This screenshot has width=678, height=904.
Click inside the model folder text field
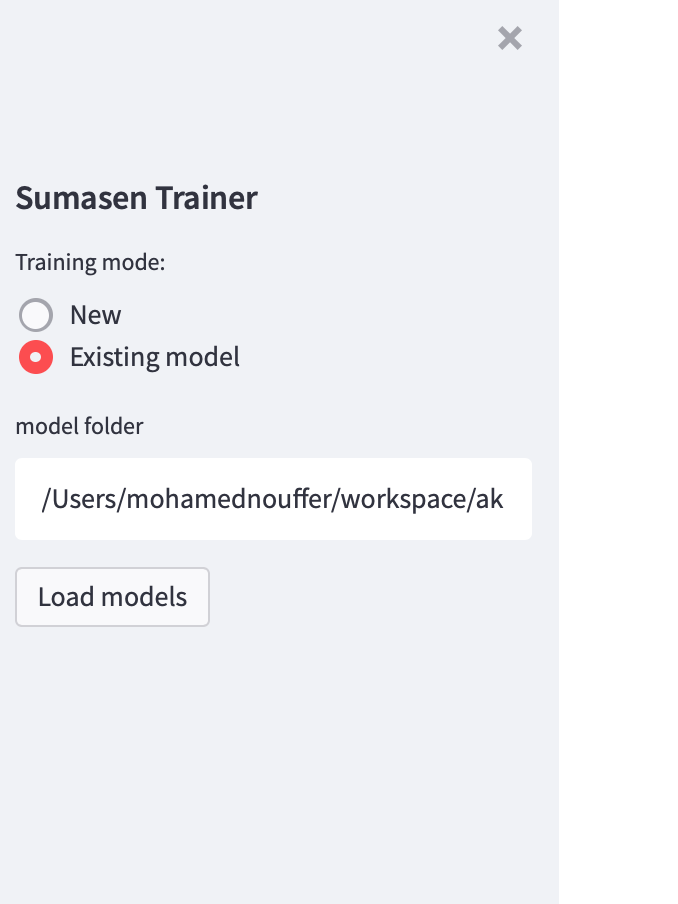(273, 499)
